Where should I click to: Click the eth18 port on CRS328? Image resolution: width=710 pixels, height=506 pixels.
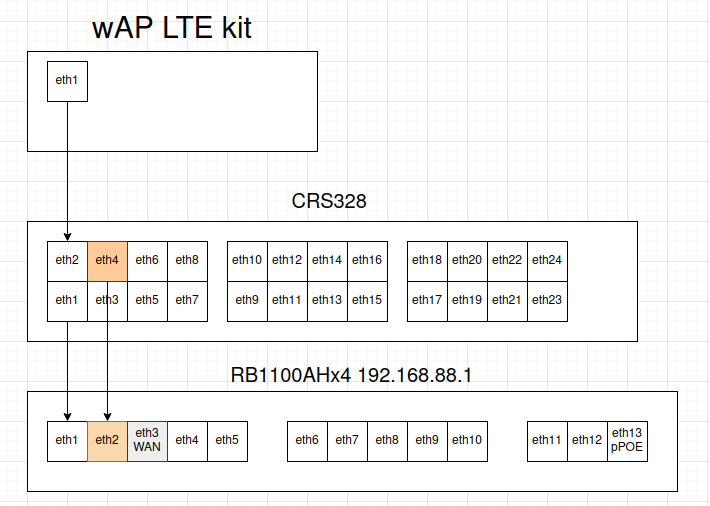[x=427, y=261]
